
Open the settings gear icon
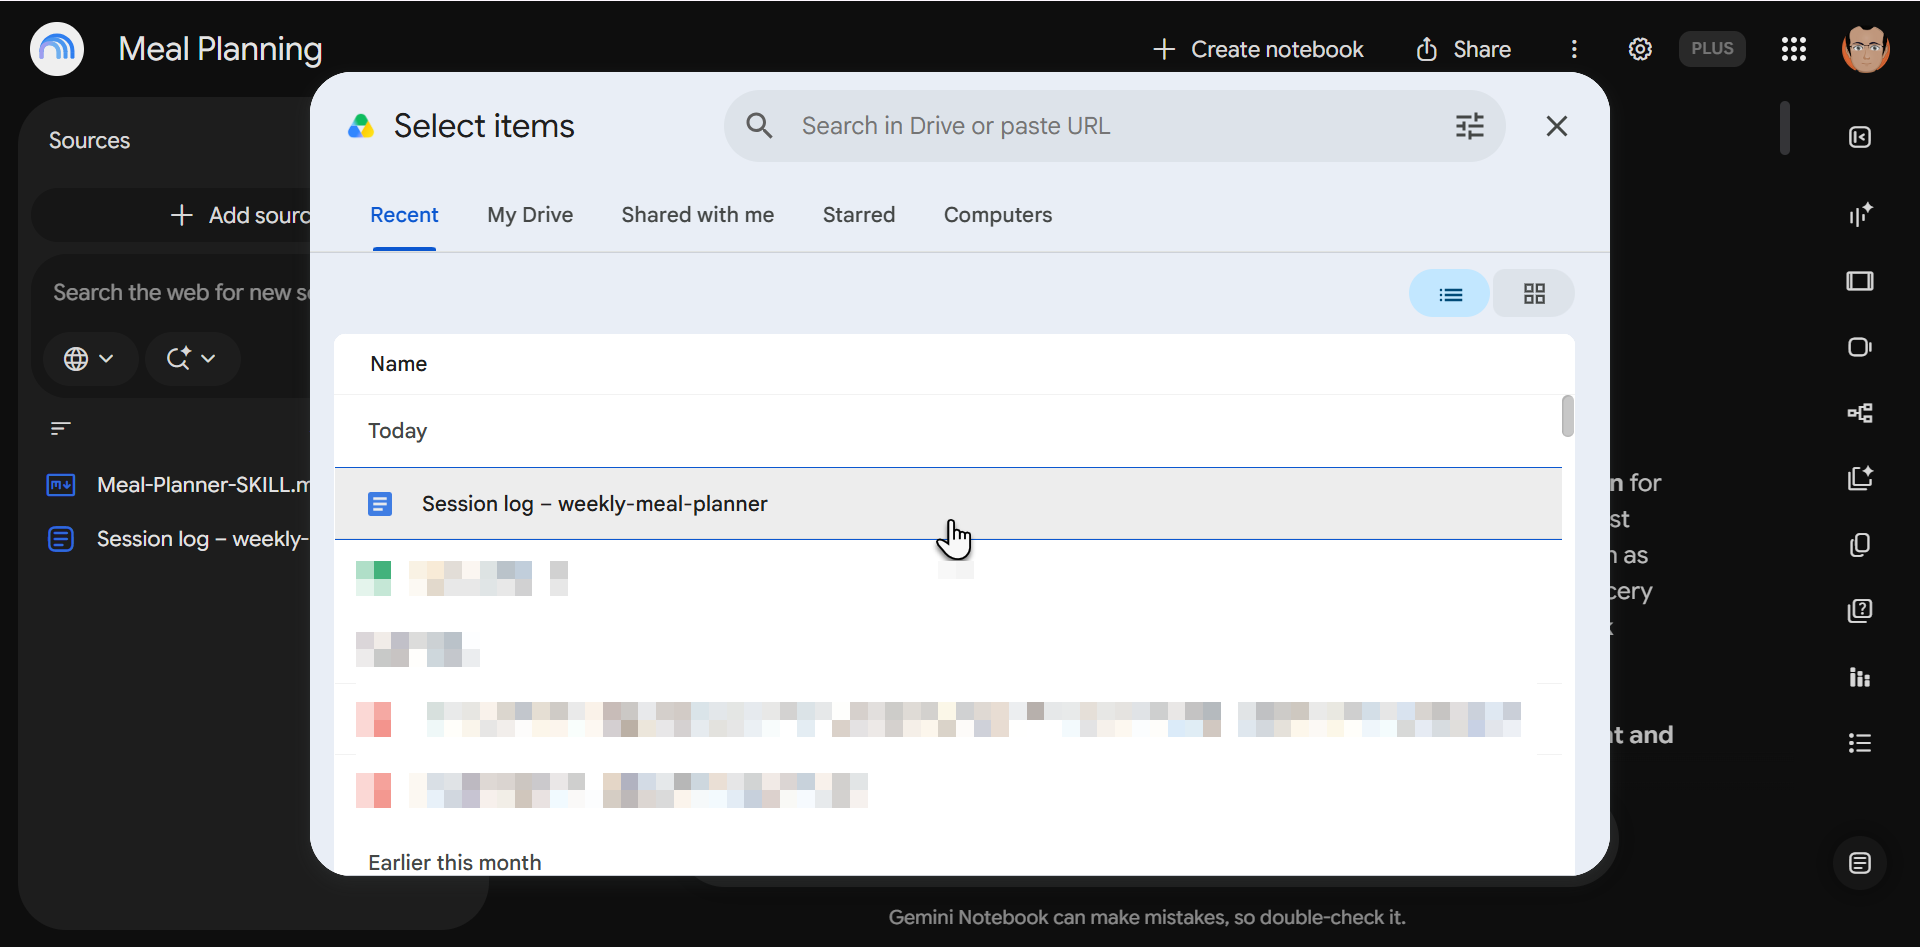point(1640,49)
